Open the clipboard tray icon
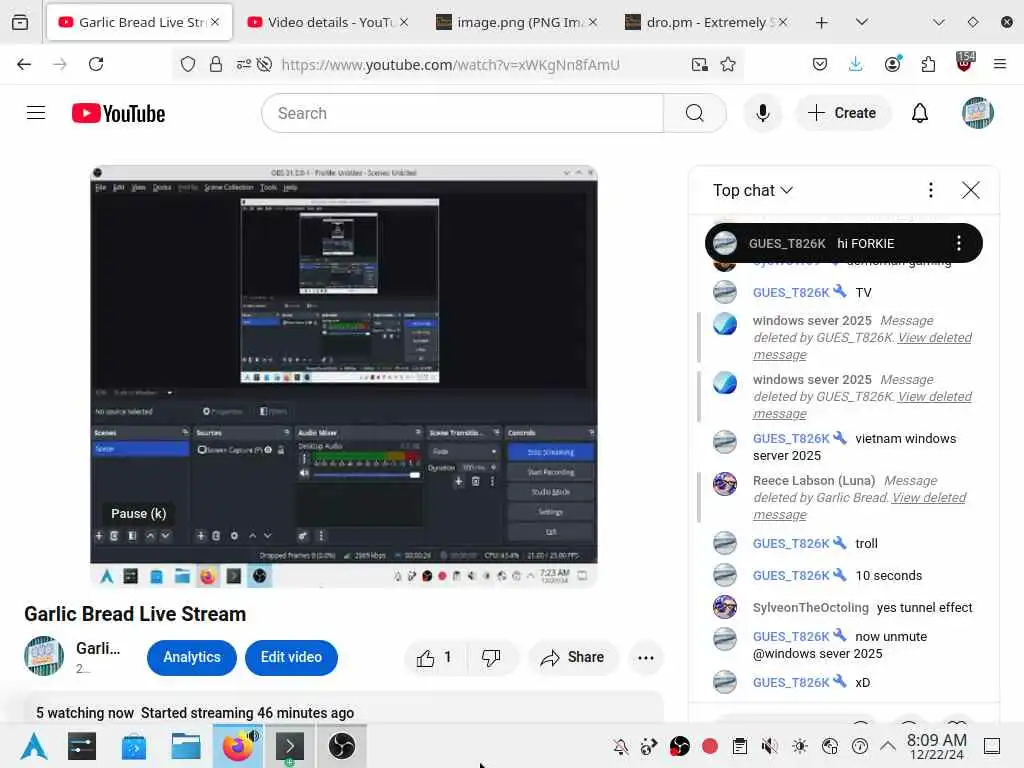Screen dimensions: 1024x768 [740, 746]
